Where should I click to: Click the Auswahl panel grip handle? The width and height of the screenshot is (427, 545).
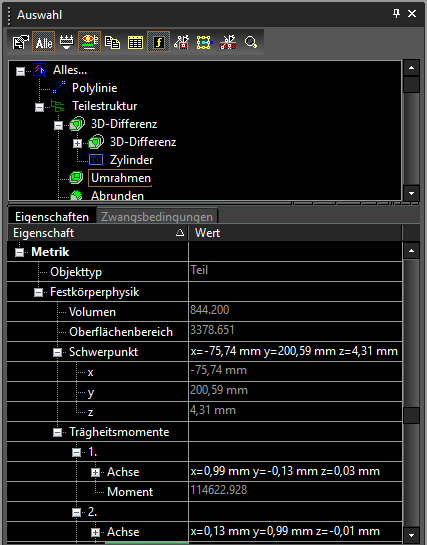[9, 16]
